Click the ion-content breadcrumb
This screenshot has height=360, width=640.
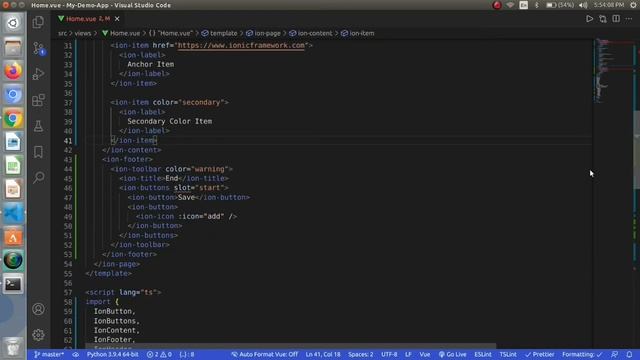(x=311, y=33)
